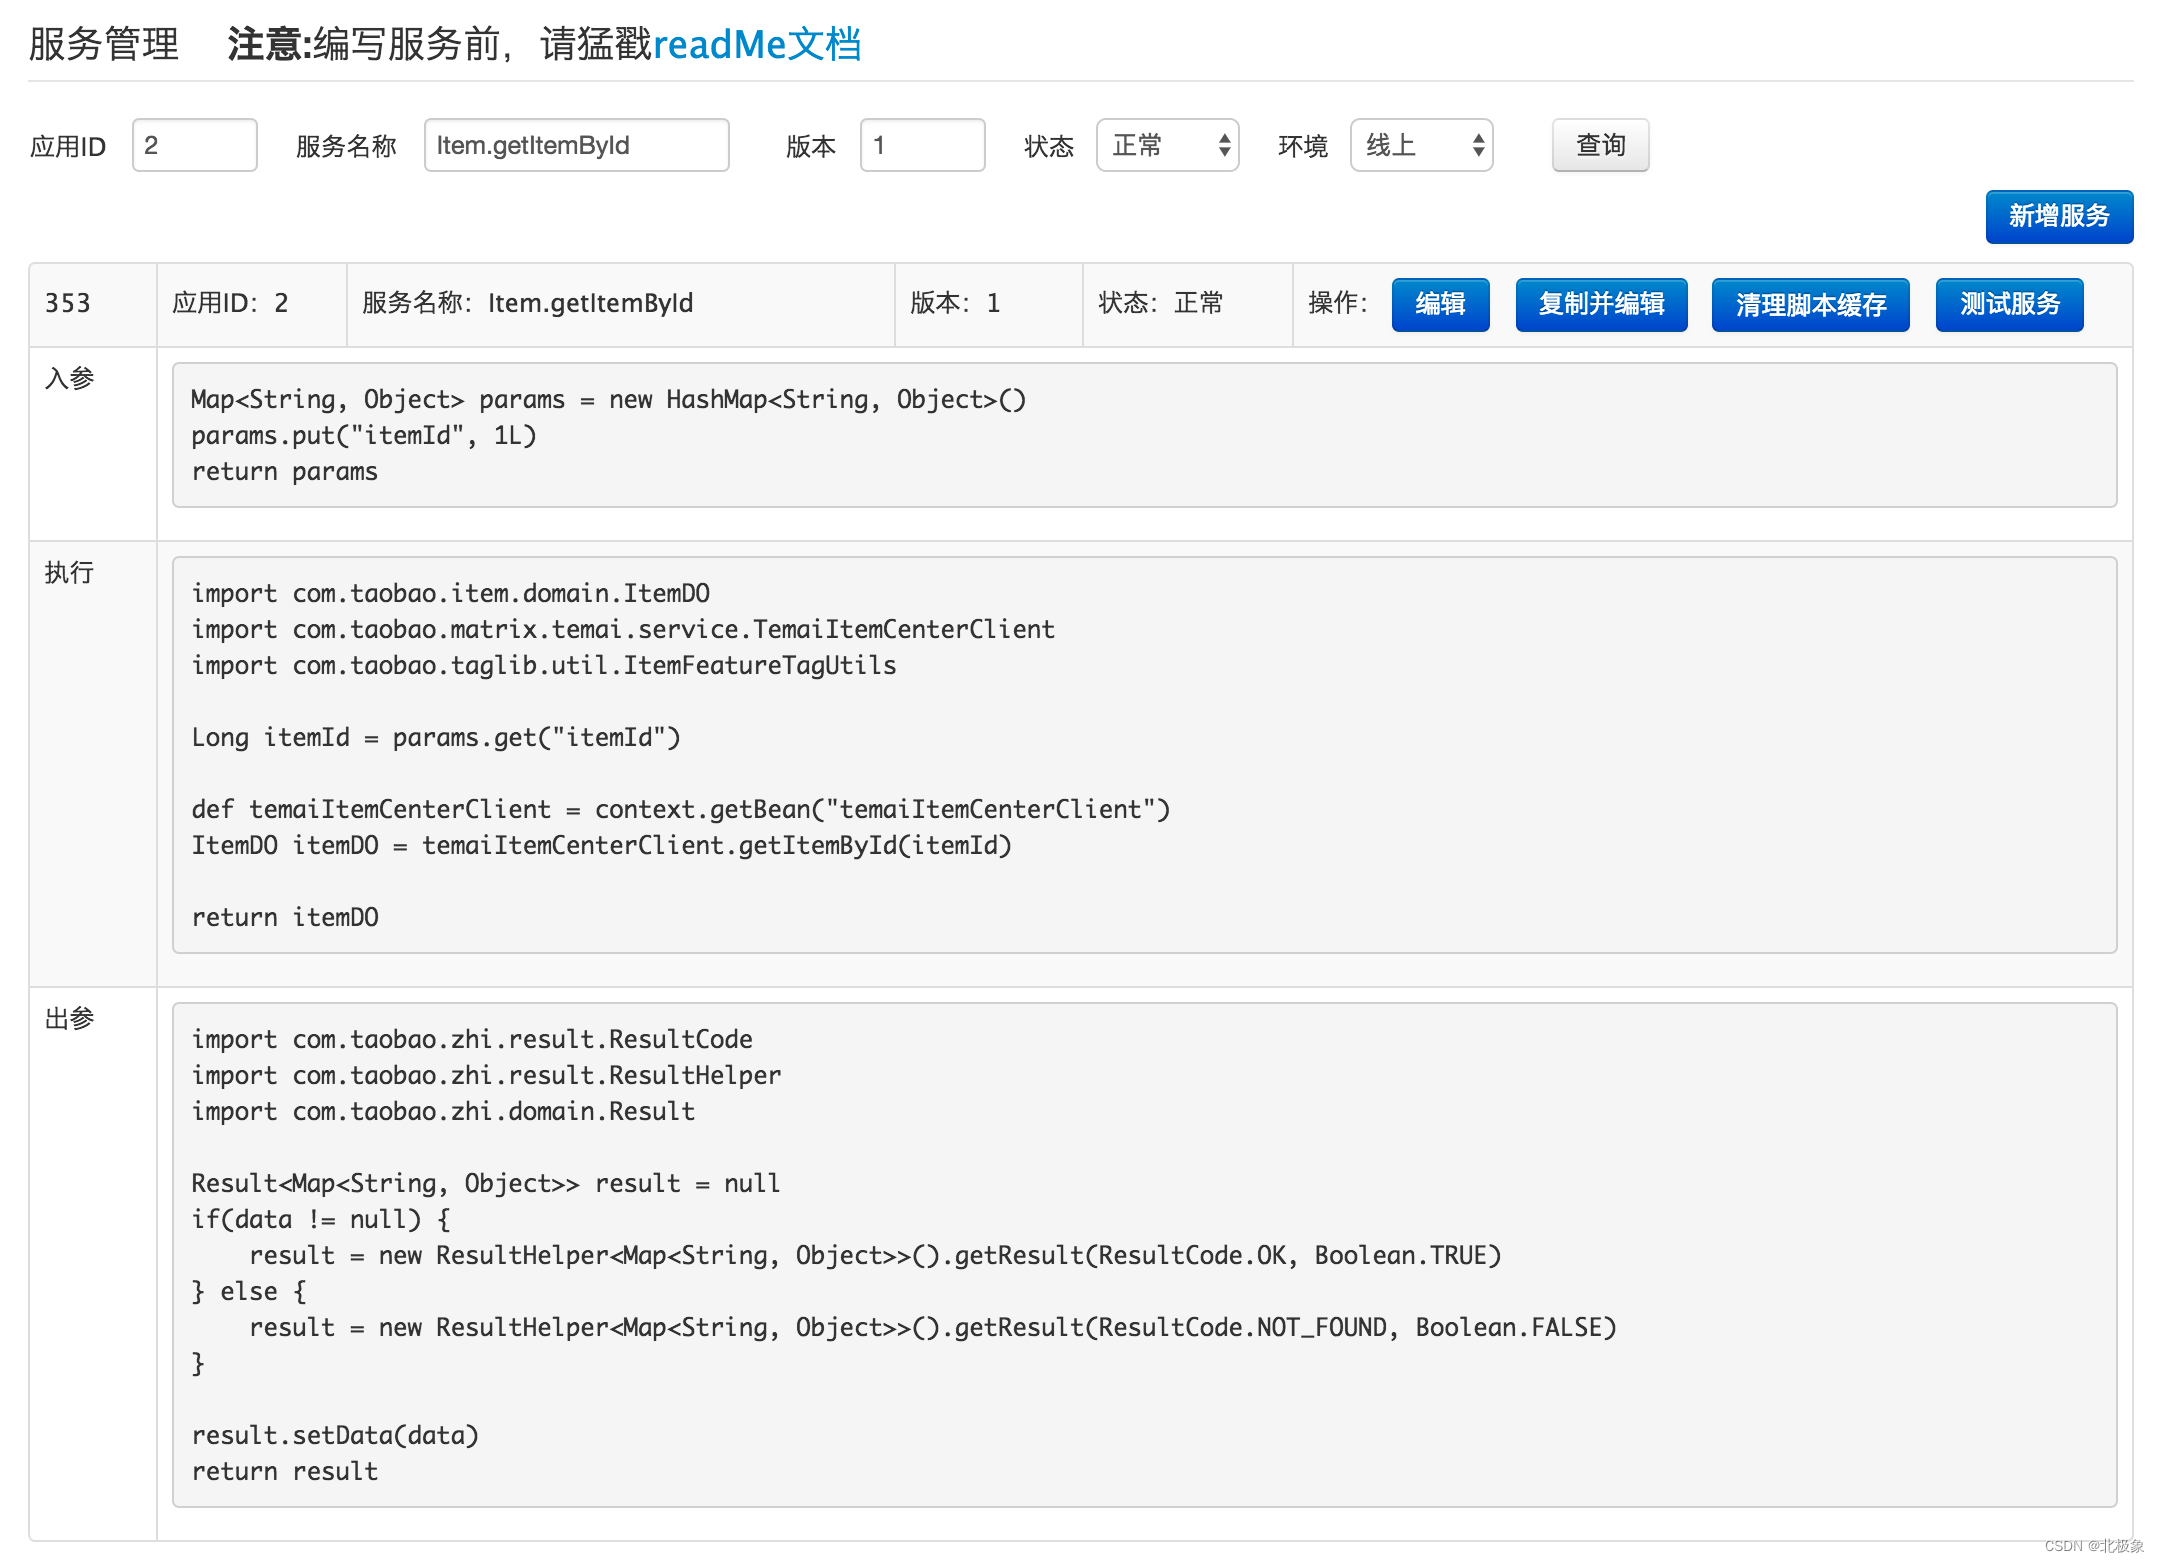Viewport: 2160px width, 1562px height.
Task: Click the 'ItemDO itemDO = temaiItemCenterClient.getItemById' line
Action: pyautogui.click(x=602, y=846)
